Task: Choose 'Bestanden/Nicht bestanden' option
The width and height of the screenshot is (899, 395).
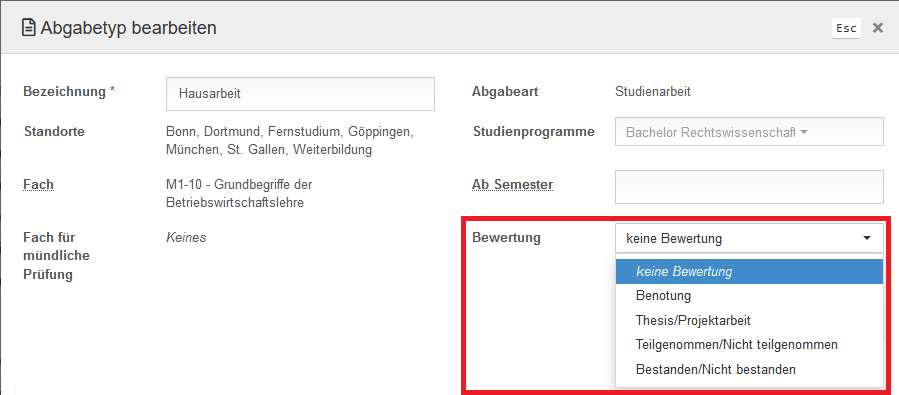Action: [749, 370]
